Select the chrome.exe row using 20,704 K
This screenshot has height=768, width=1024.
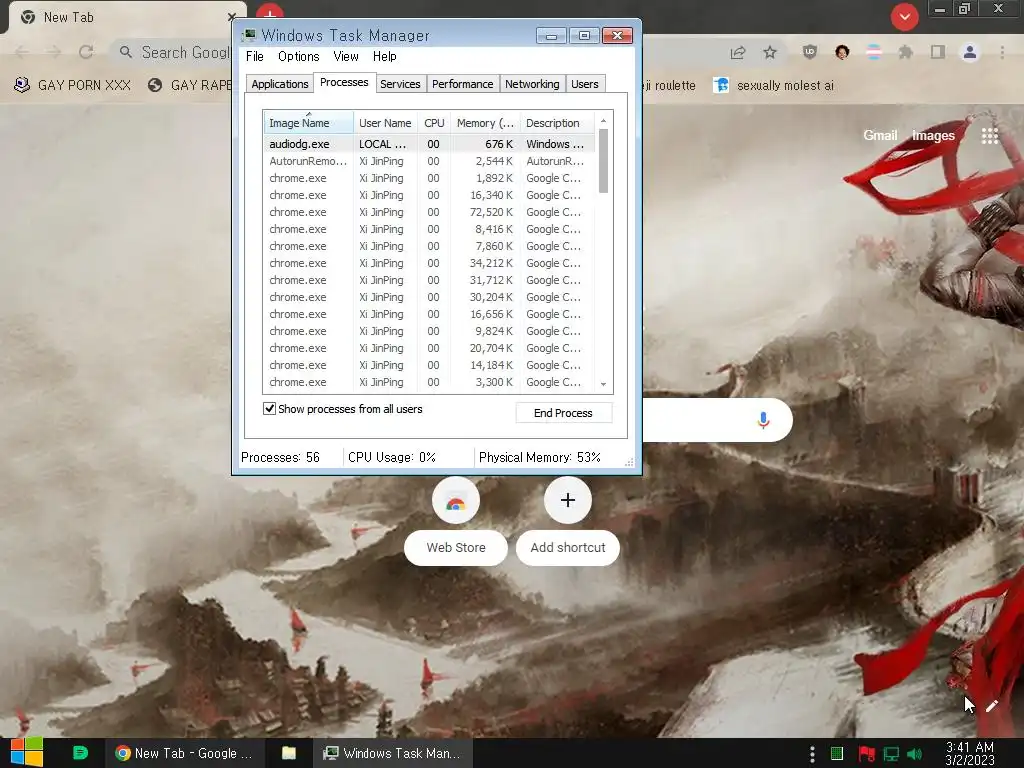pos(429,348)
